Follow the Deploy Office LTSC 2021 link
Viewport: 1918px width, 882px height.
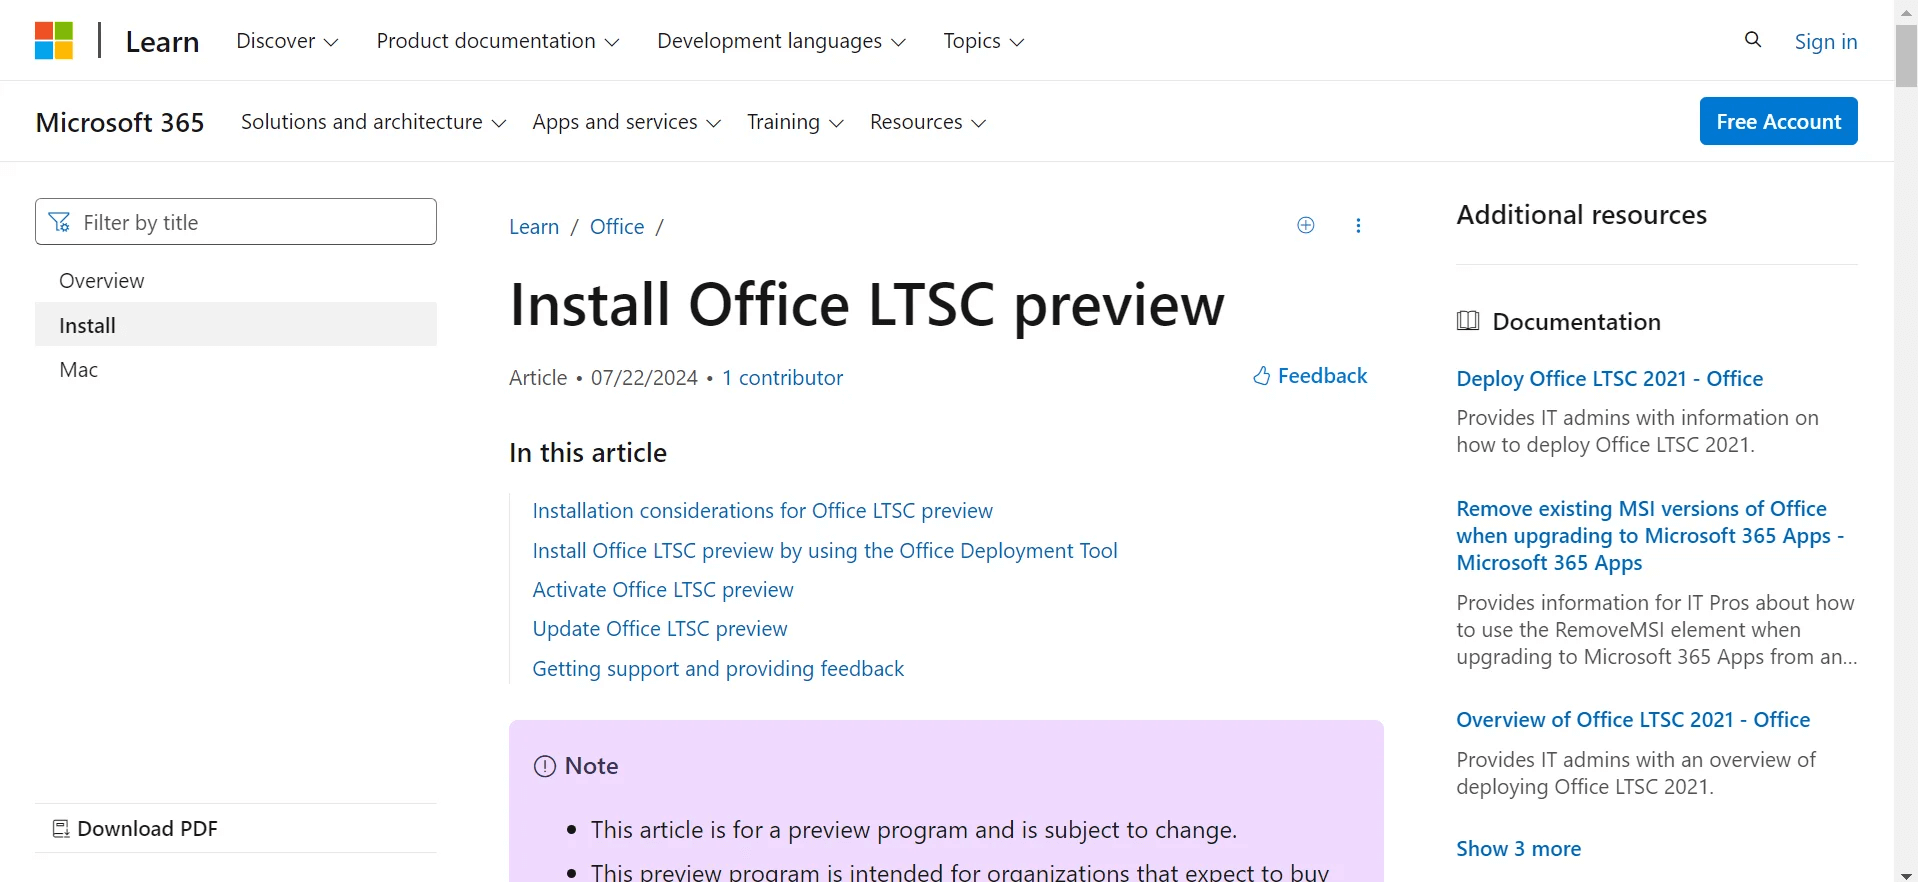[1609, 378]
